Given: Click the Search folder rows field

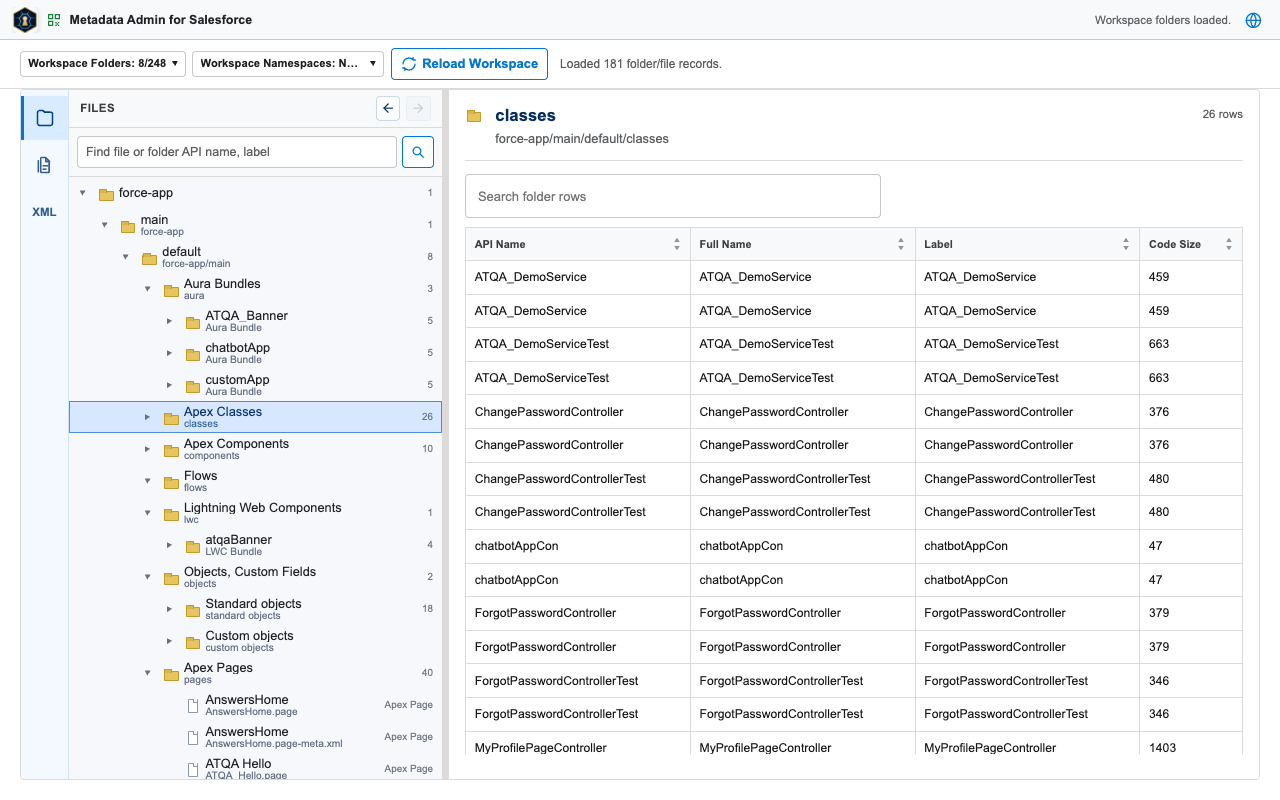Looking at the screenshot, I should [x=673, y=196].
